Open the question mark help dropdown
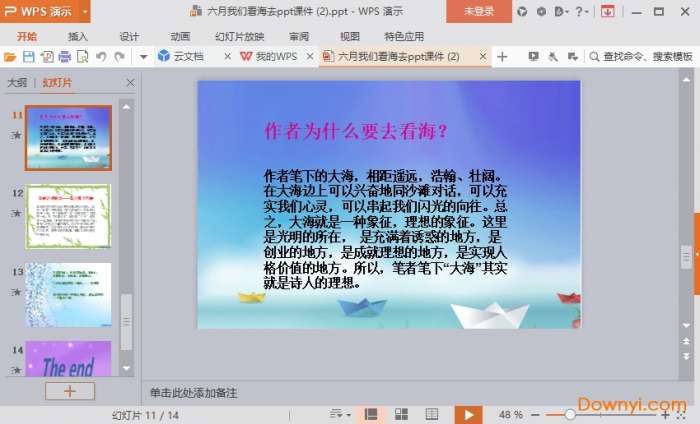Image resolution: width=700 pixels, height=424 pixels. coord(582,12)
